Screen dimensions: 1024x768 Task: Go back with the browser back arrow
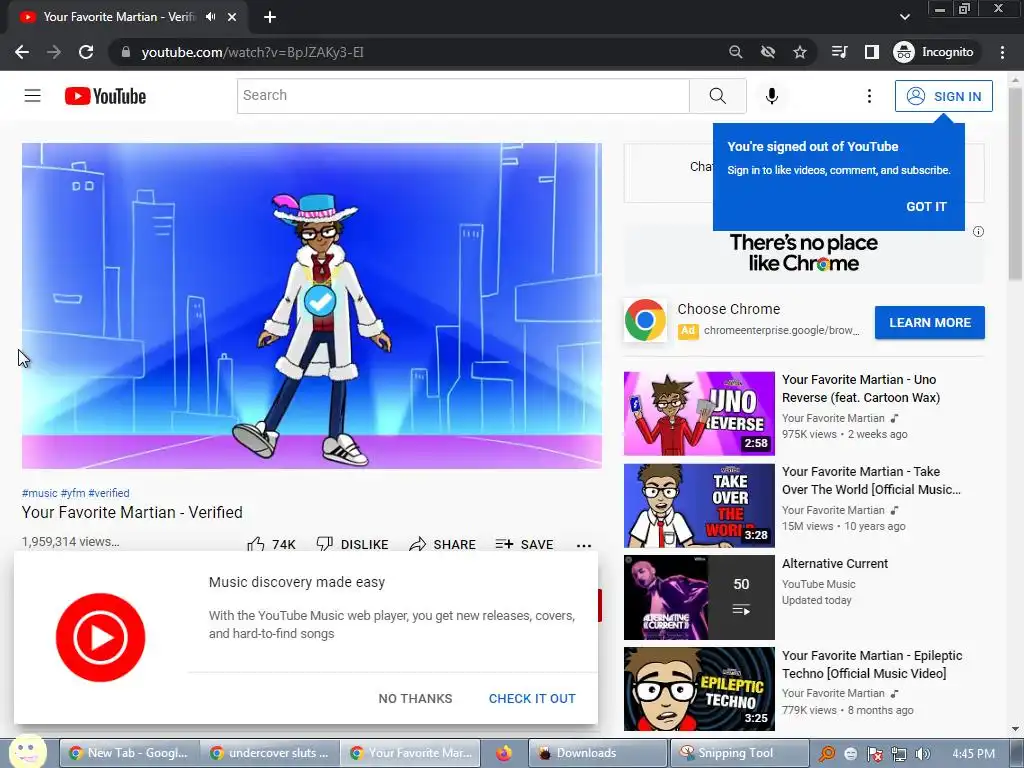22,52
